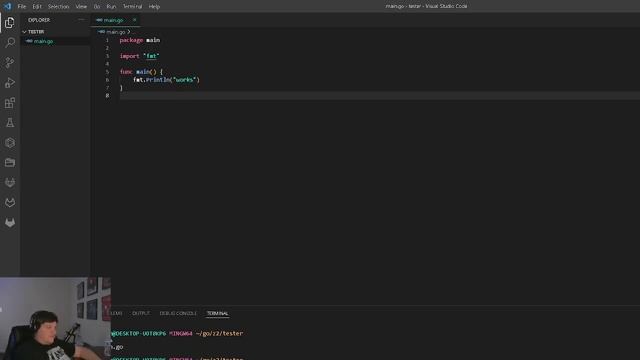Click the VS Code logo icon

point(7,6)
